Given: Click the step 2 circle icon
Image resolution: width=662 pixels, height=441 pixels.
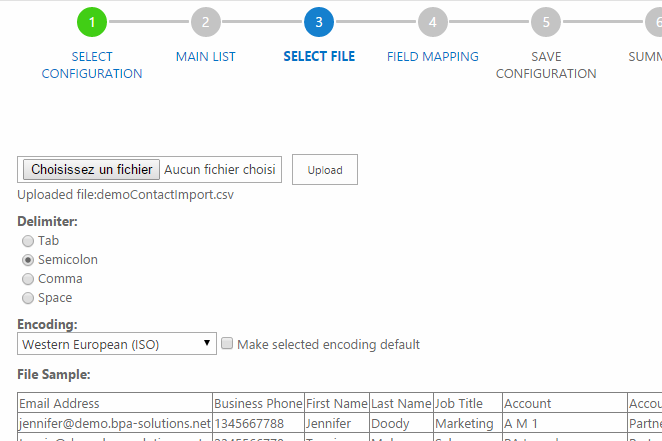Looking at the screenshot, I should [x=205, y=21].
